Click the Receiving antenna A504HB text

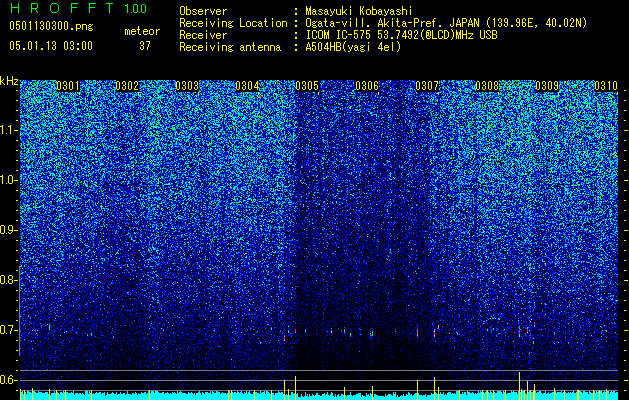[x=290, y=47]
